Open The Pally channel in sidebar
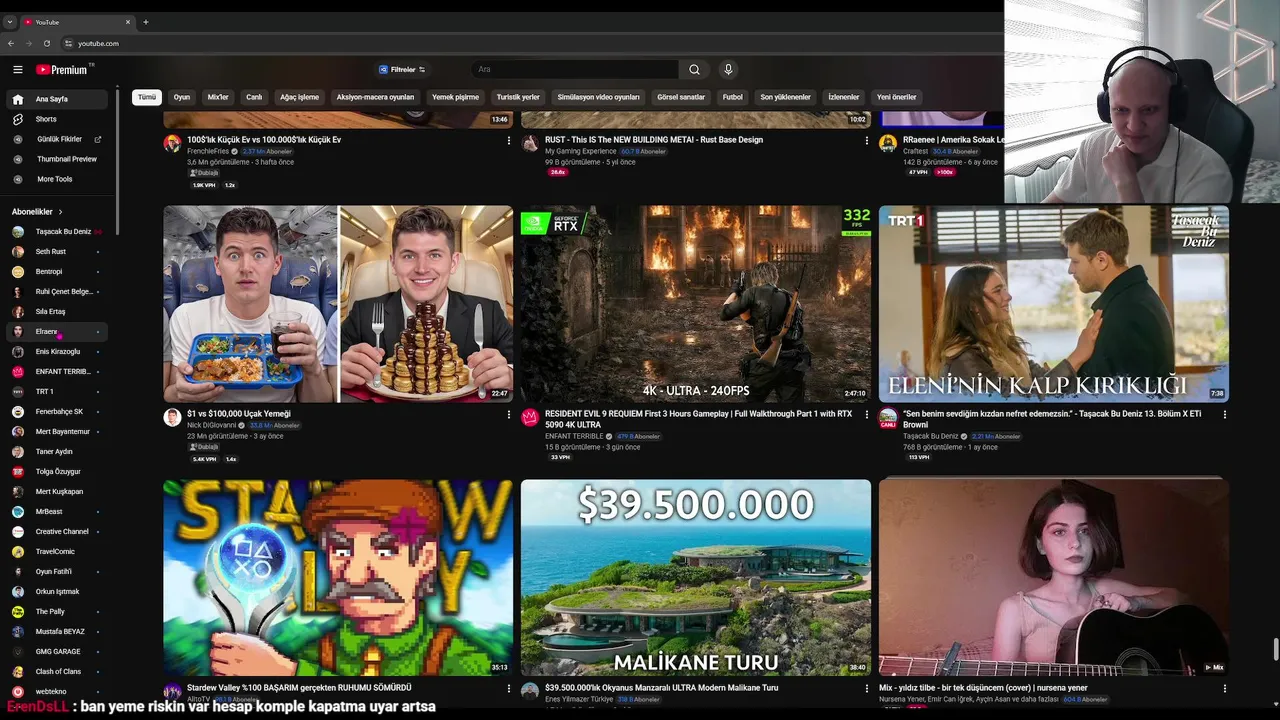 (57, 611)
